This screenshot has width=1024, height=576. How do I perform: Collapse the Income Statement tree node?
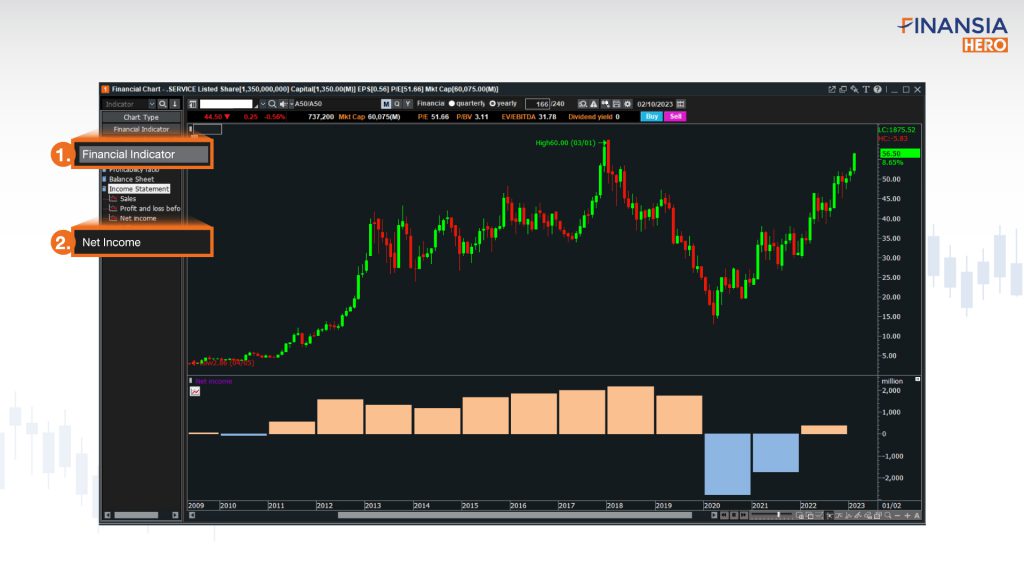104,189
